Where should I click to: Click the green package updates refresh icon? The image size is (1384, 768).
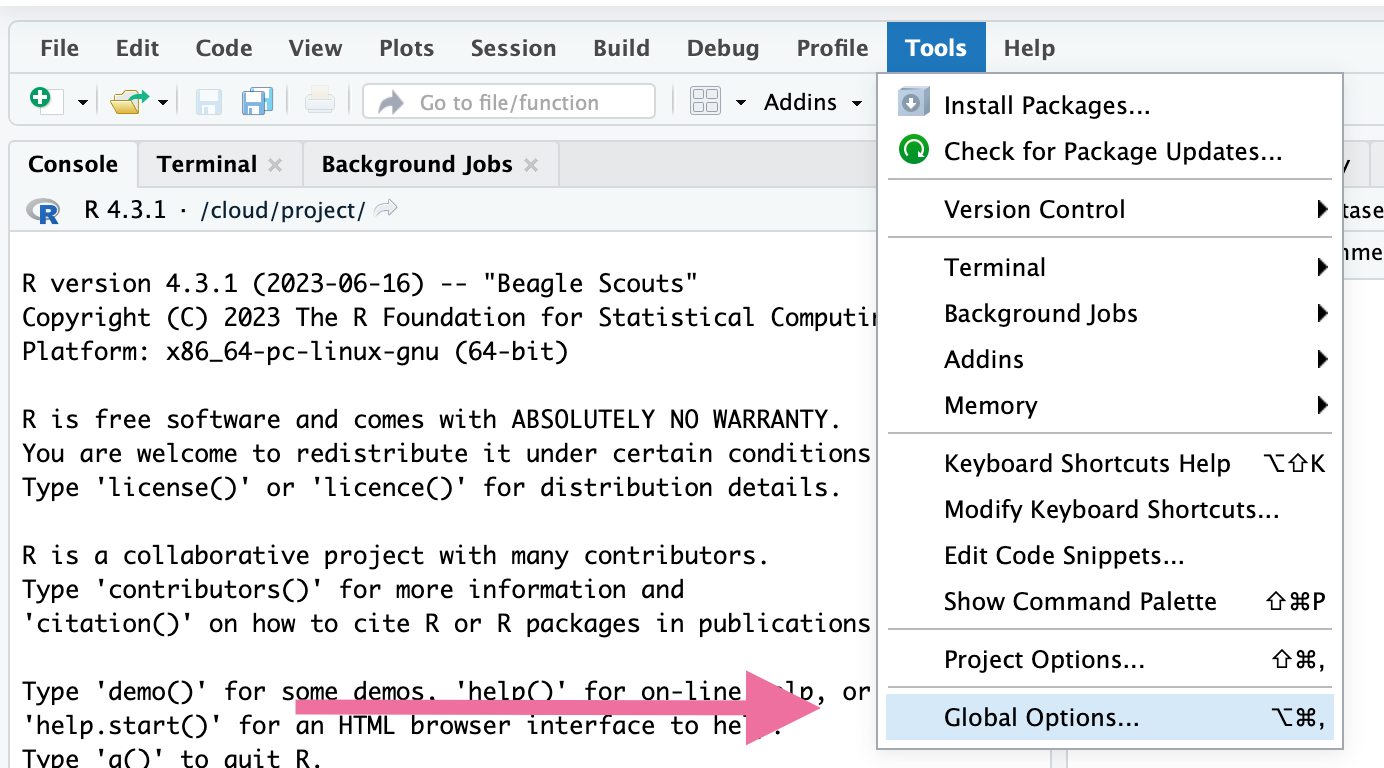pos(913,150)
